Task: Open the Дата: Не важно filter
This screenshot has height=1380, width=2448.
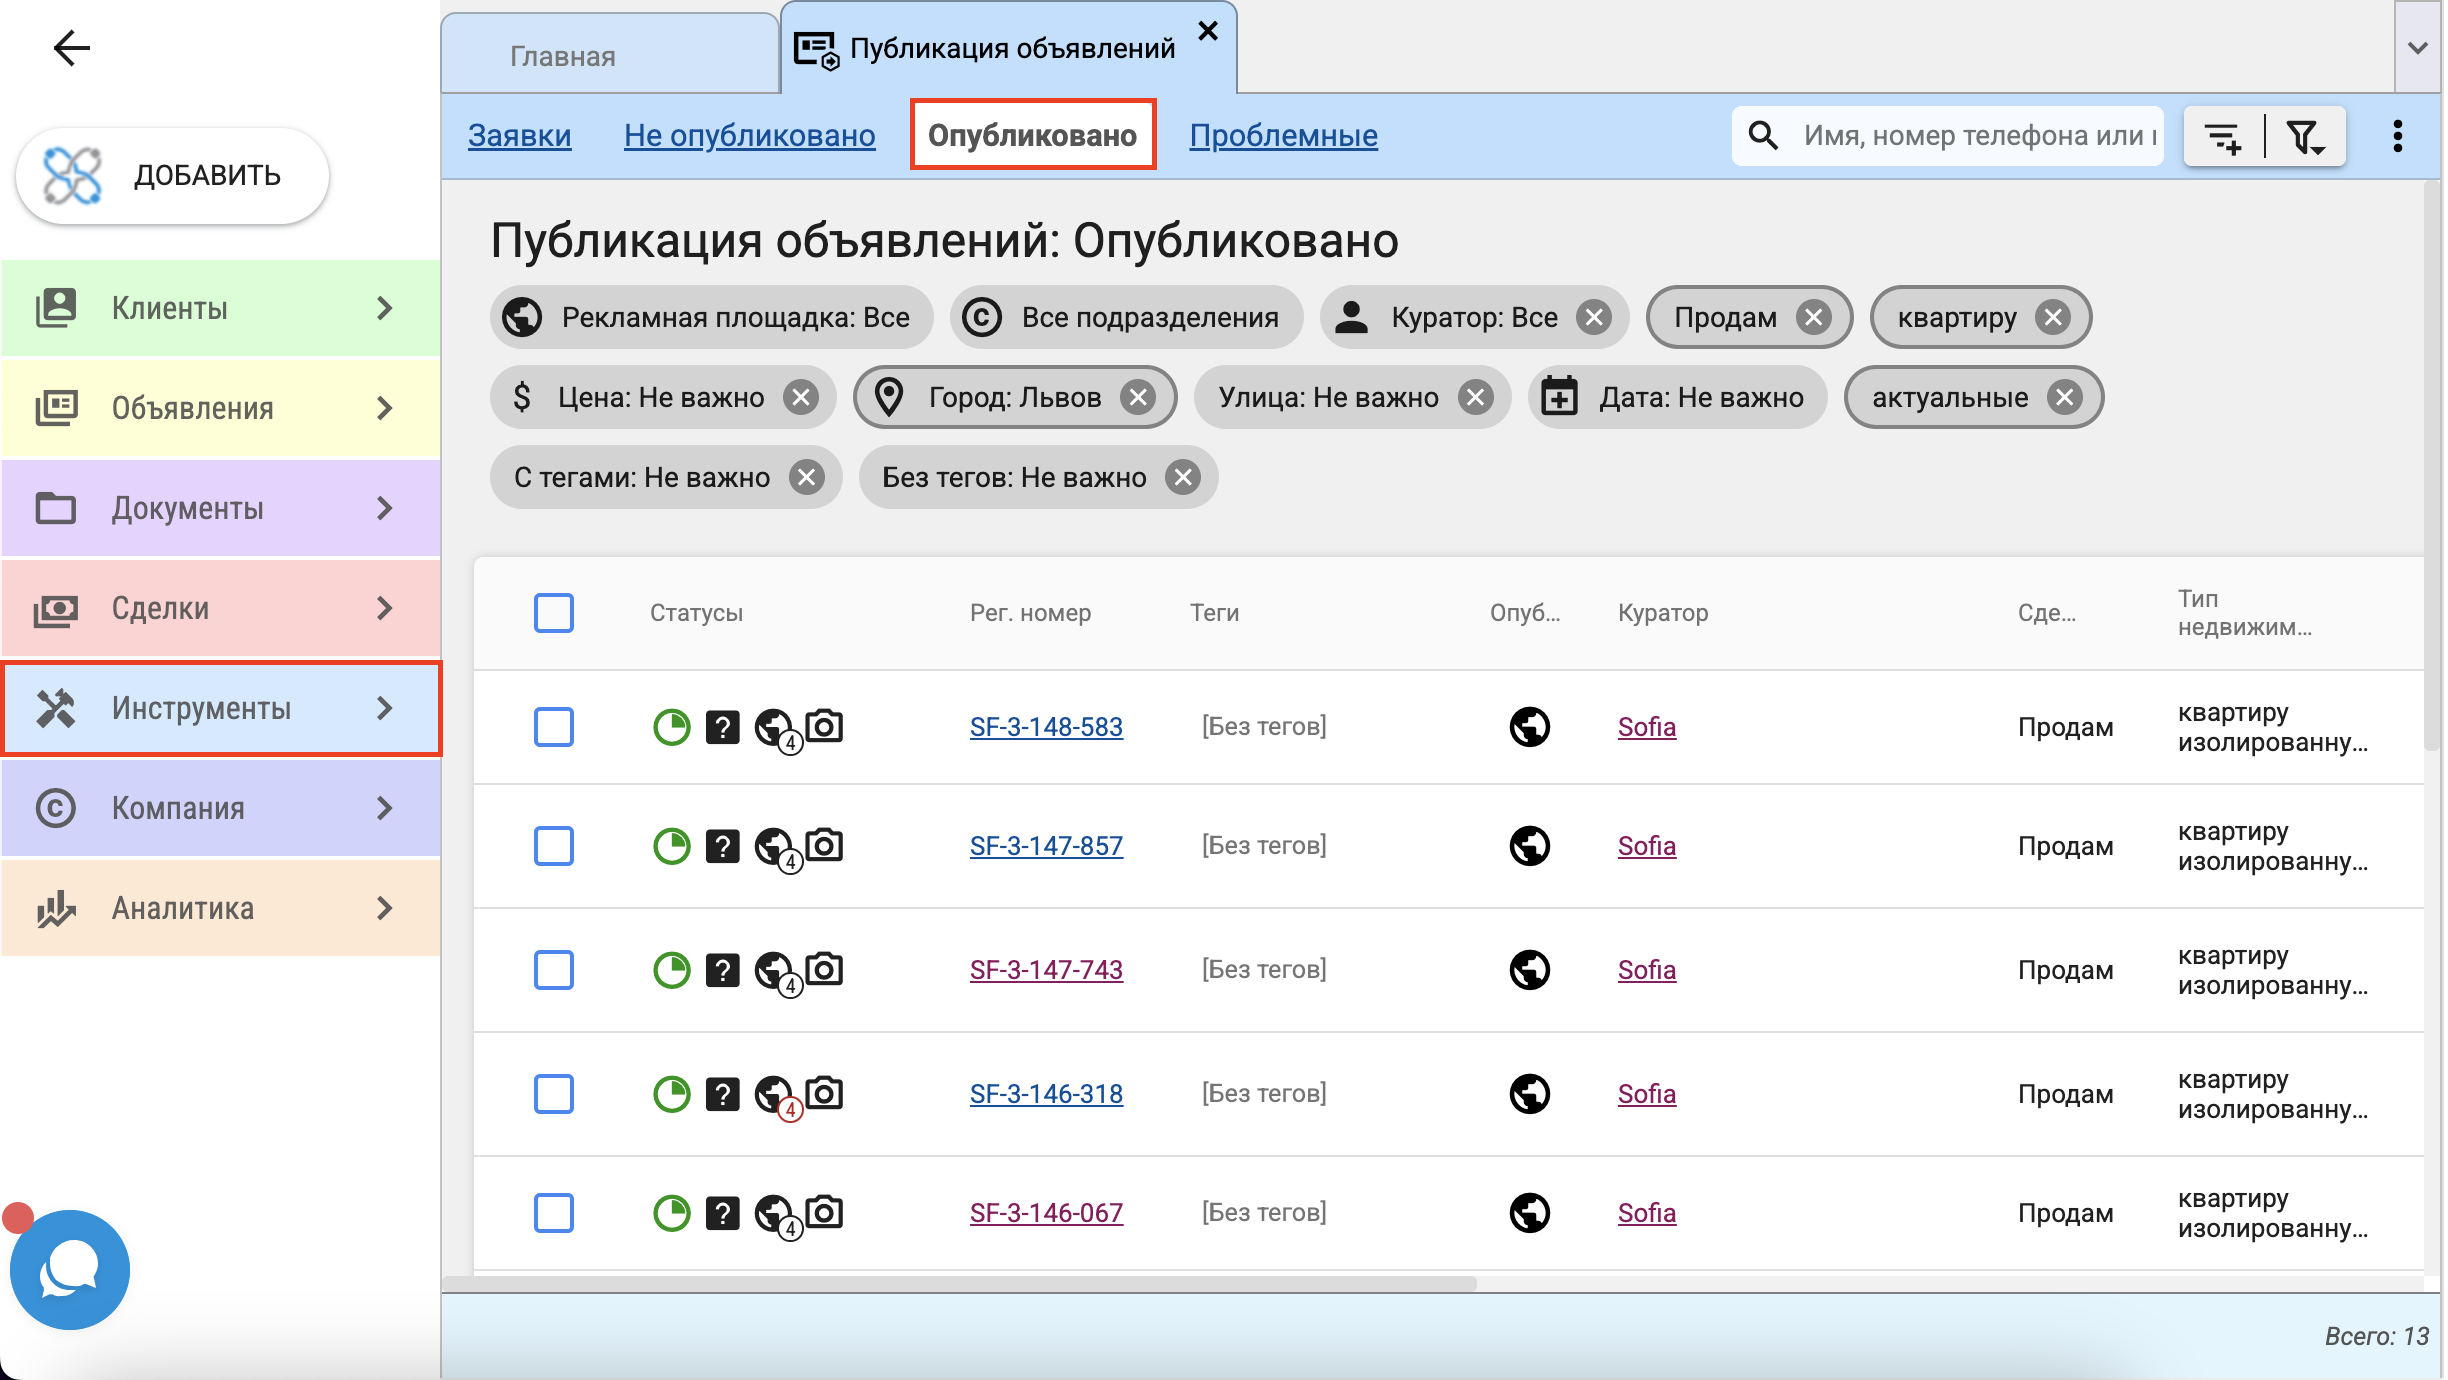Action: (x=1677, y=398)
